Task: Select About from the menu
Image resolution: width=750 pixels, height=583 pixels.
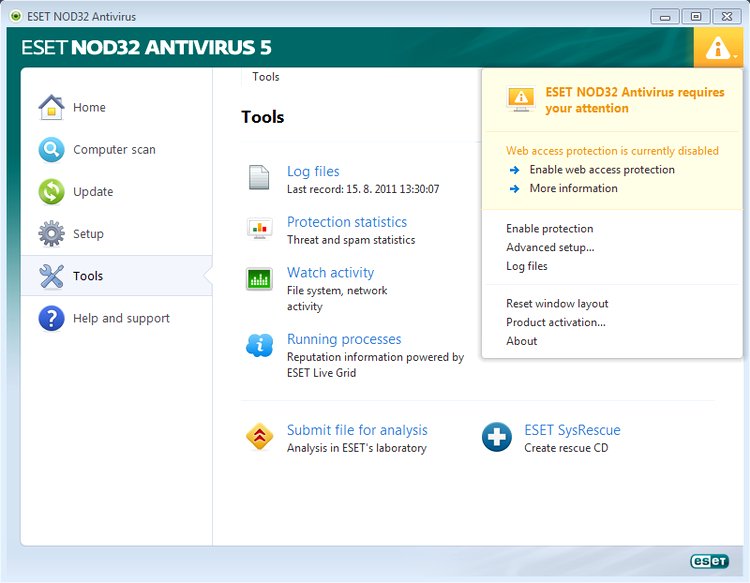Action: point(521,341)
